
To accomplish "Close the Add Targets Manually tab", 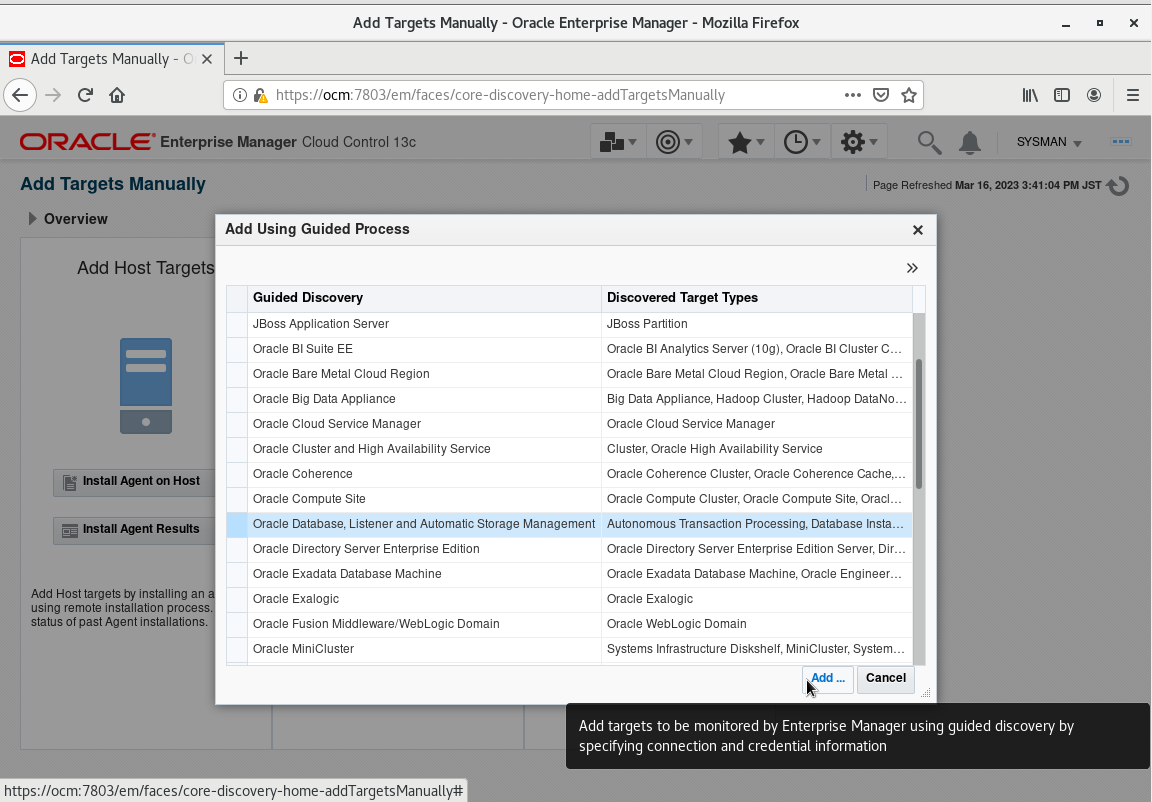I will 207,59.
